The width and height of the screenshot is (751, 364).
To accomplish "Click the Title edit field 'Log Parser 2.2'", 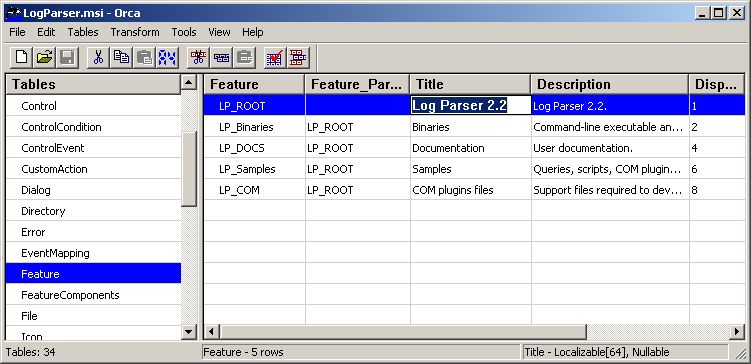I will point(471,105).
